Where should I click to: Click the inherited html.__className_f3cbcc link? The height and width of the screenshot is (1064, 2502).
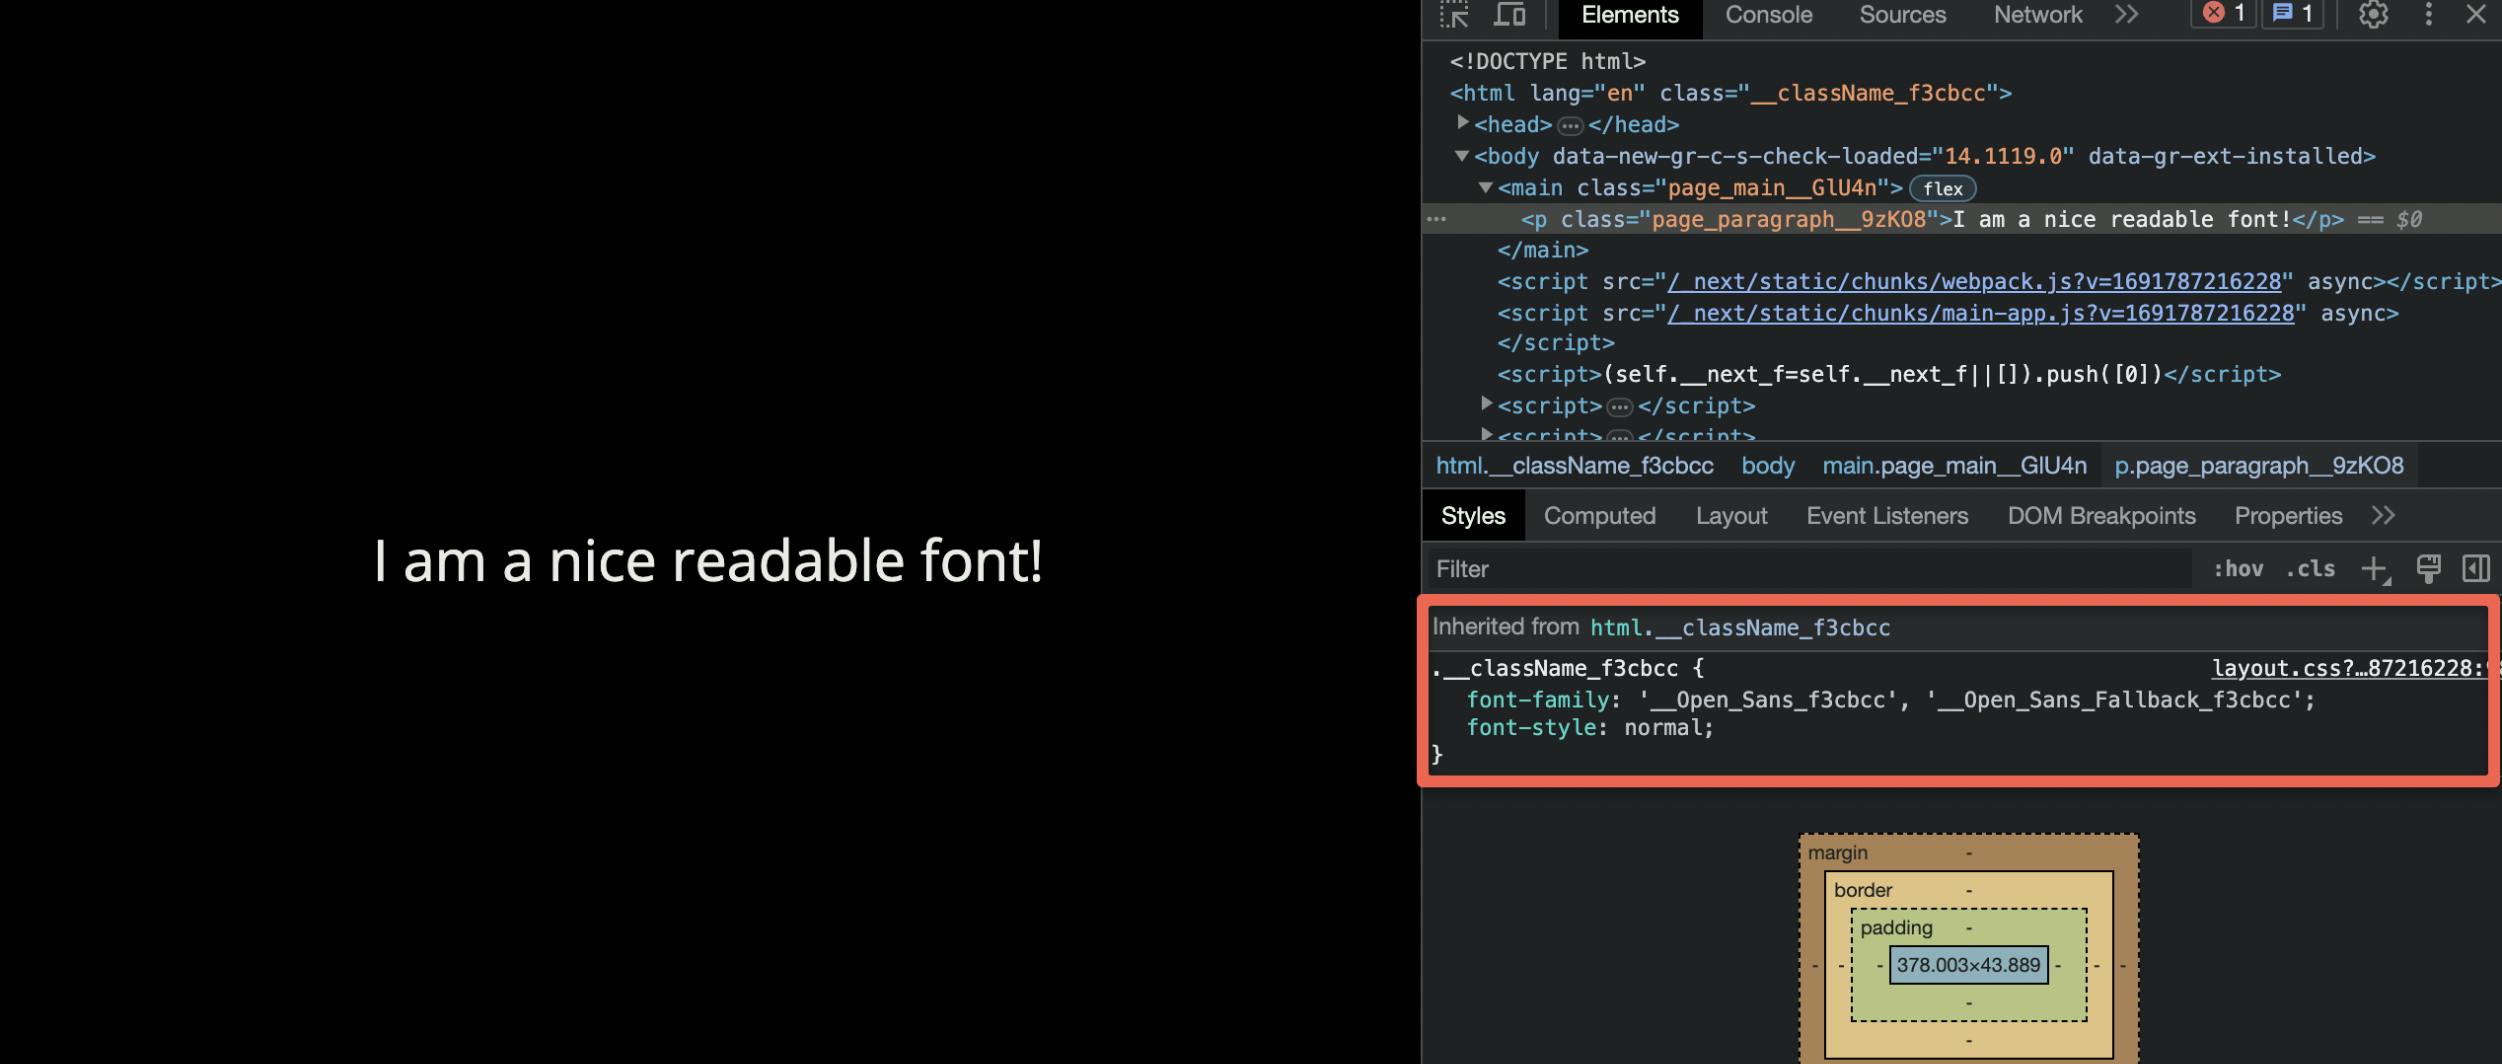(x=1740, y=628)
